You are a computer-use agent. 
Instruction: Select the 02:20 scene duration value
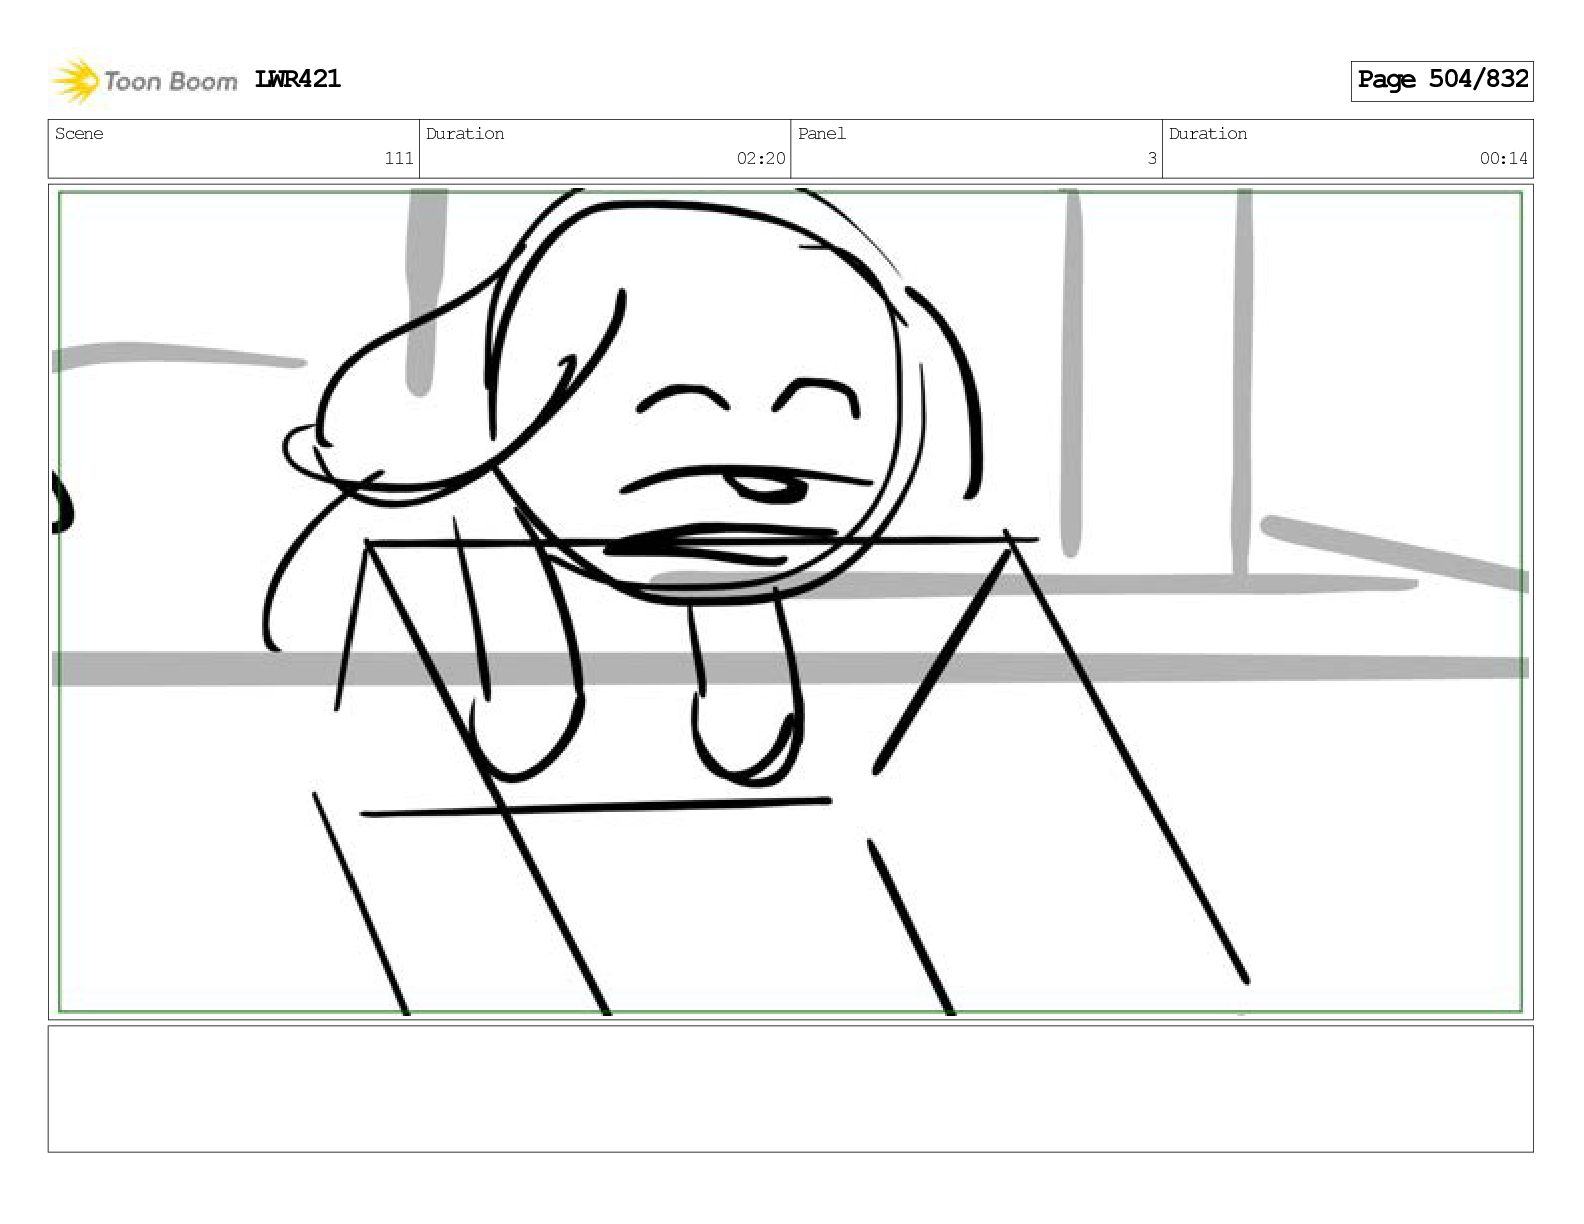761,158
